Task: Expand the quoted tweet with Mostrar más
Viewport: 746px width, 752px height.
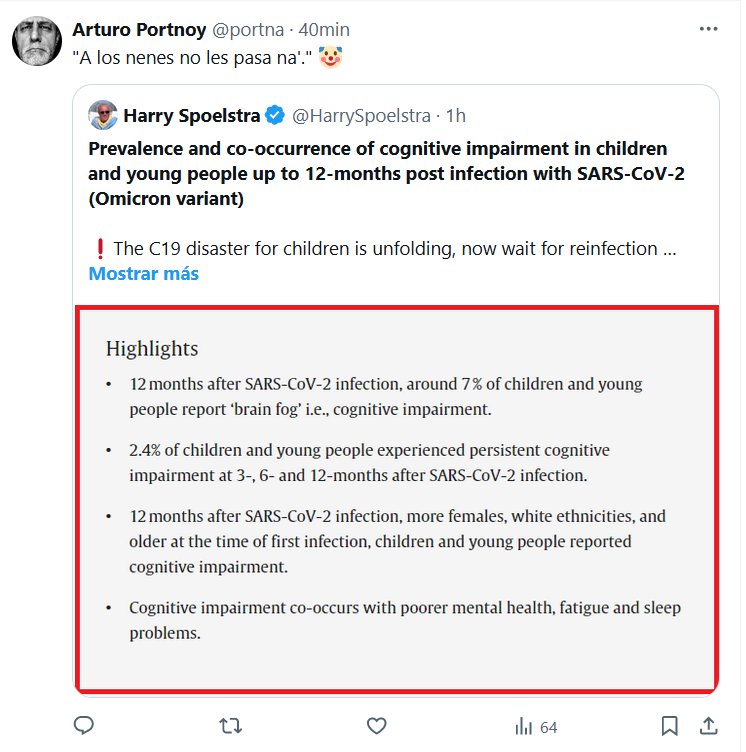Action: tap(143, 273)
